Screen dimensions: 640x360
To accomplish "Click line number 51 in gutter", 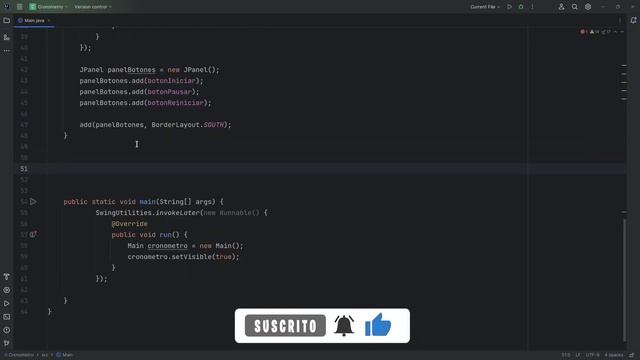I will coord(24,169).
